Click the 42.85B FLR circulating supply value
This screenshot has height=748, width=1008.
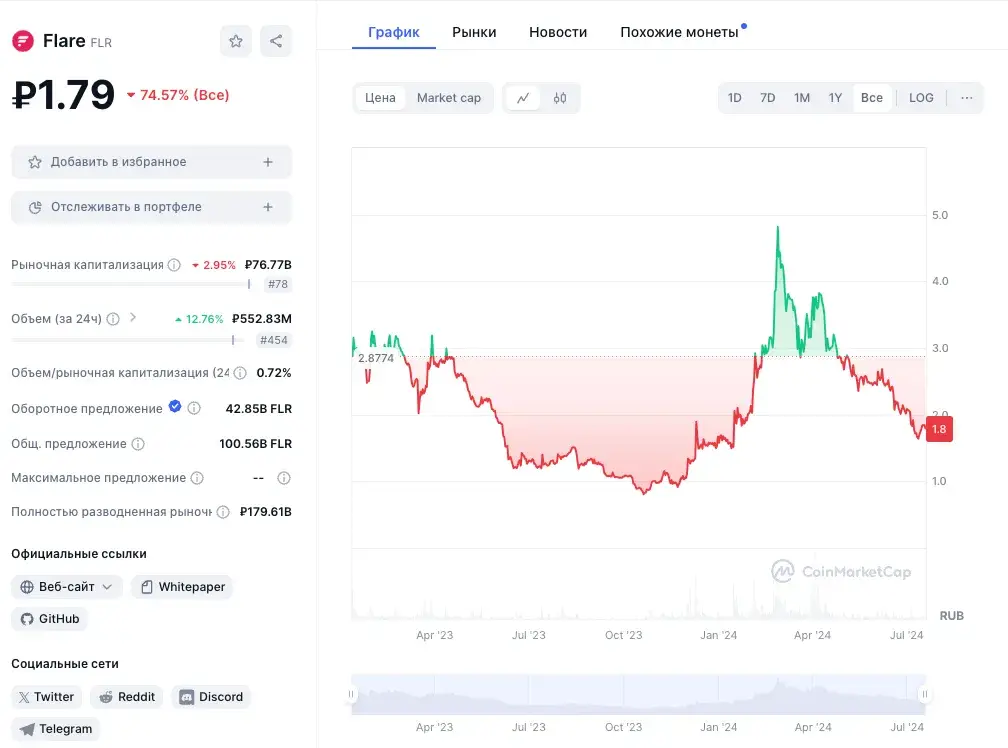[258, 409]
